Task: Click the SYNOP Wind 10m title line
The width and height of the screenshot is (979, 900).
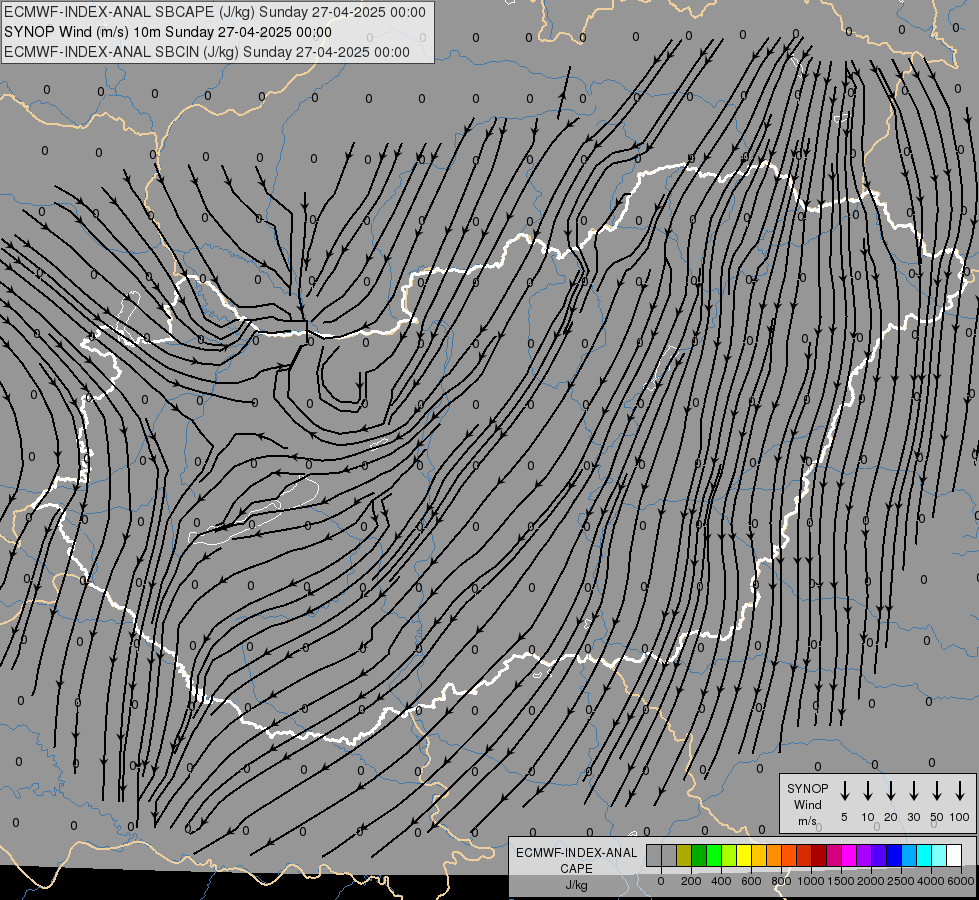Action: (168, 32)
